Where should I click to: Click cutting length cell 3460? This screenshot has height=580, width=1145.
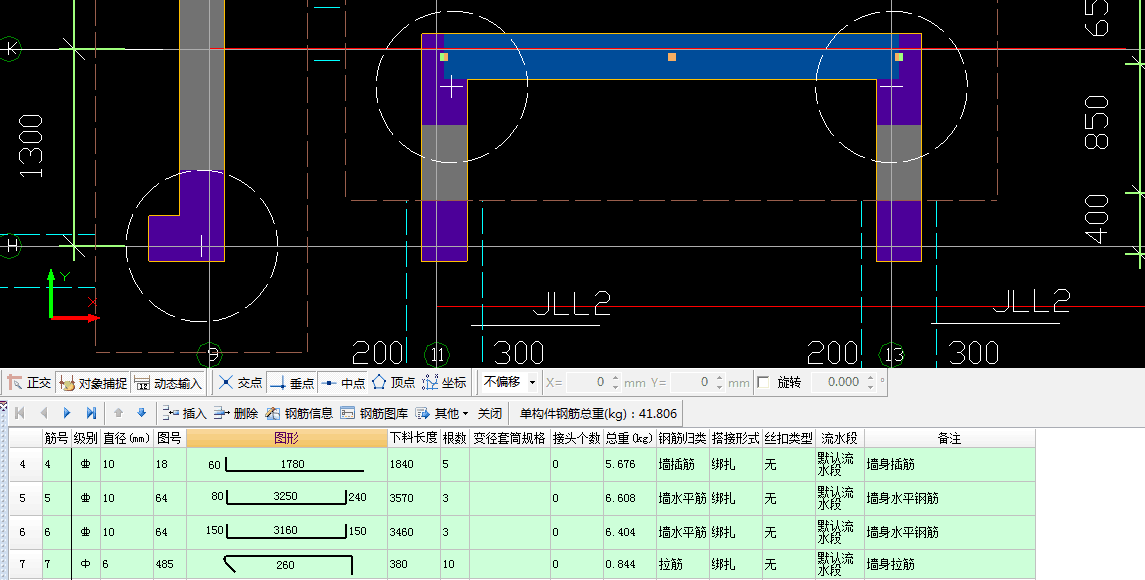click(413, 533)
